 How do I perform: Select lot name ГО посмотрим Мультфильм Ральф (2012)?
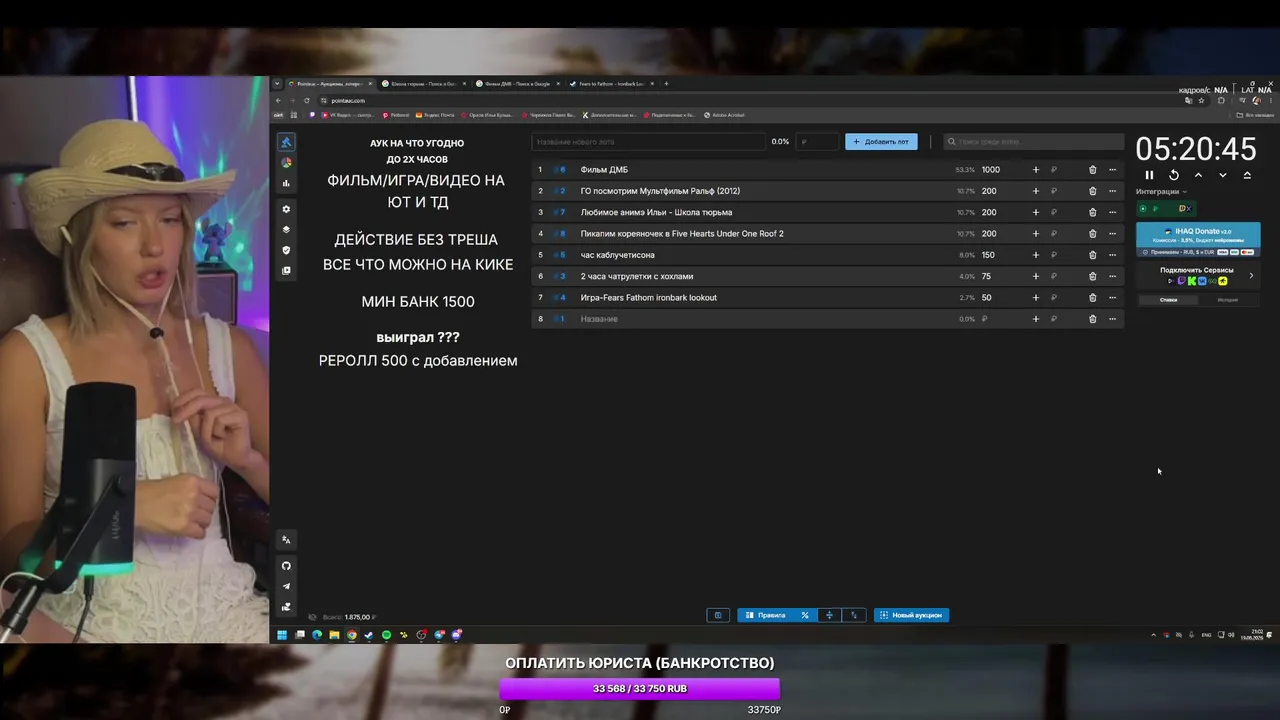(660, 191)
